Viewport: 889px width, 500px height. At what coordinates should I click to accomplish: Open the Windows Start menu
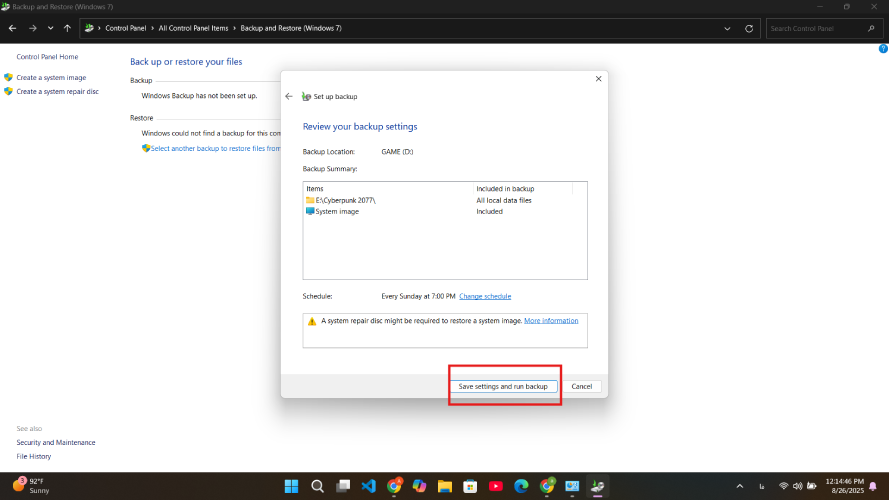coord(291,486)
